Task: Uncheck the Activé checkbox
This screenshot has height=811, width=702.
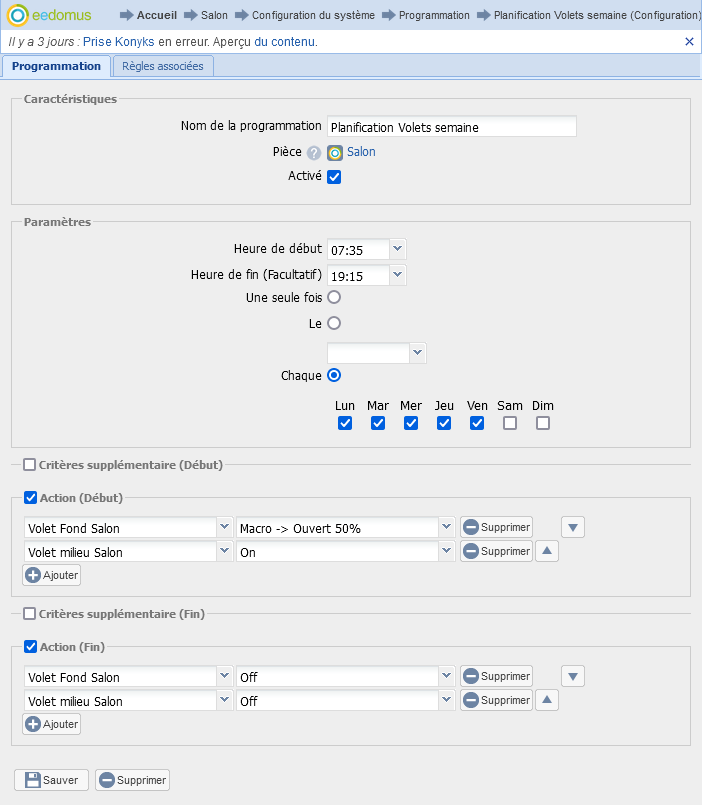Action: (335, 177)
